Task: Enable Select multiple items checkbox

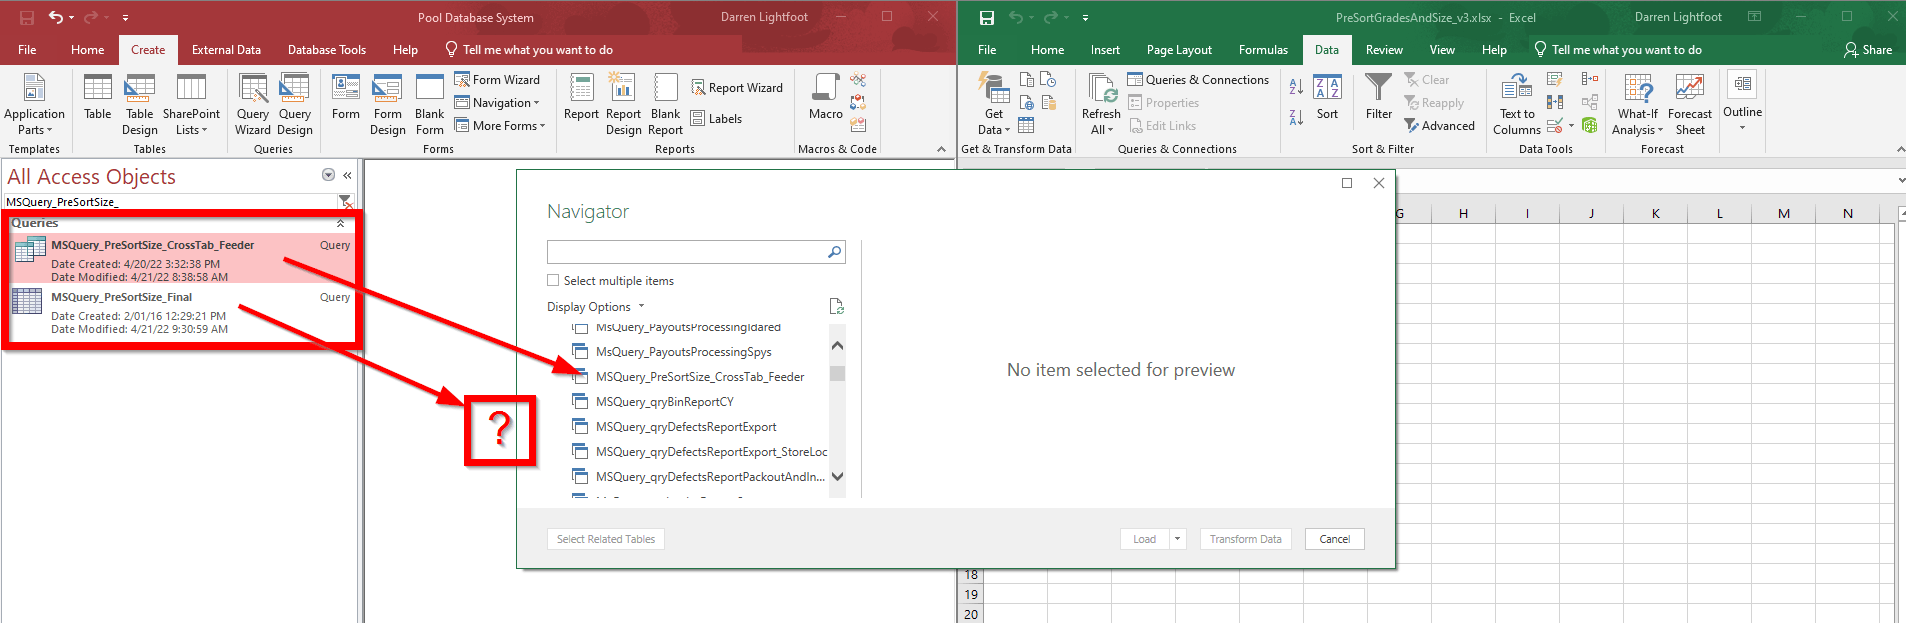Action: click(553, 281)
